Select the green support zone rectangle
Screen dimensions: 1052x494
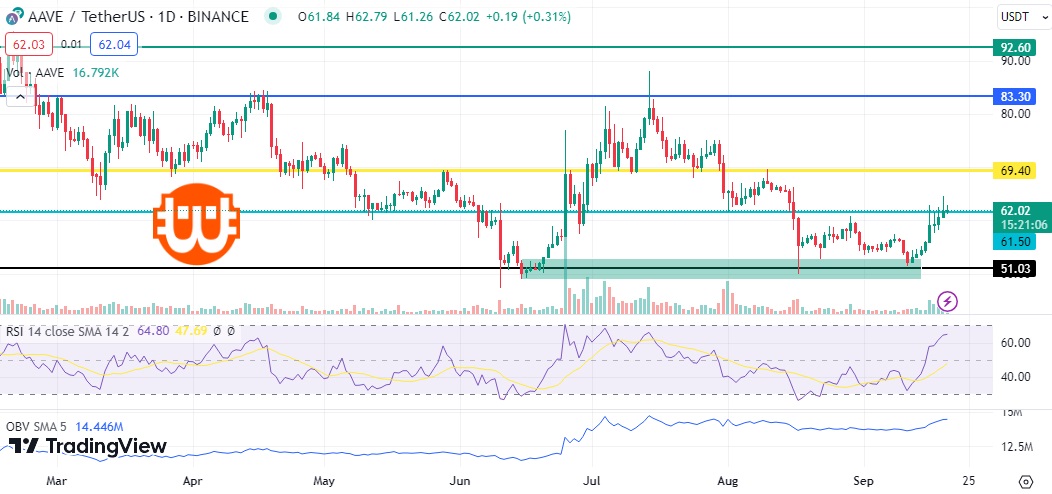tap(721, 268)
